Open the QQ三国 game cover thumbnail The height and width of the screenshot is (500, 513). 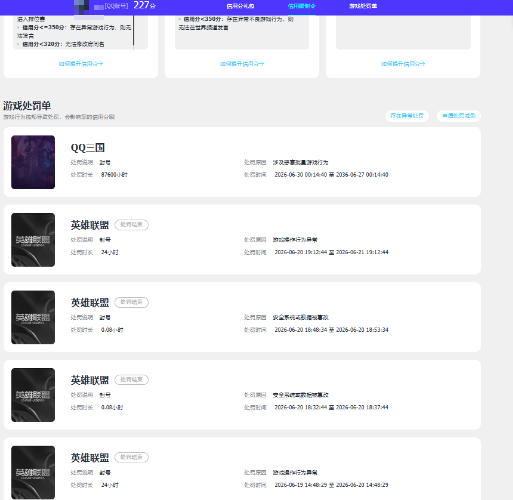pyautogui.click(x=33, y=162)
